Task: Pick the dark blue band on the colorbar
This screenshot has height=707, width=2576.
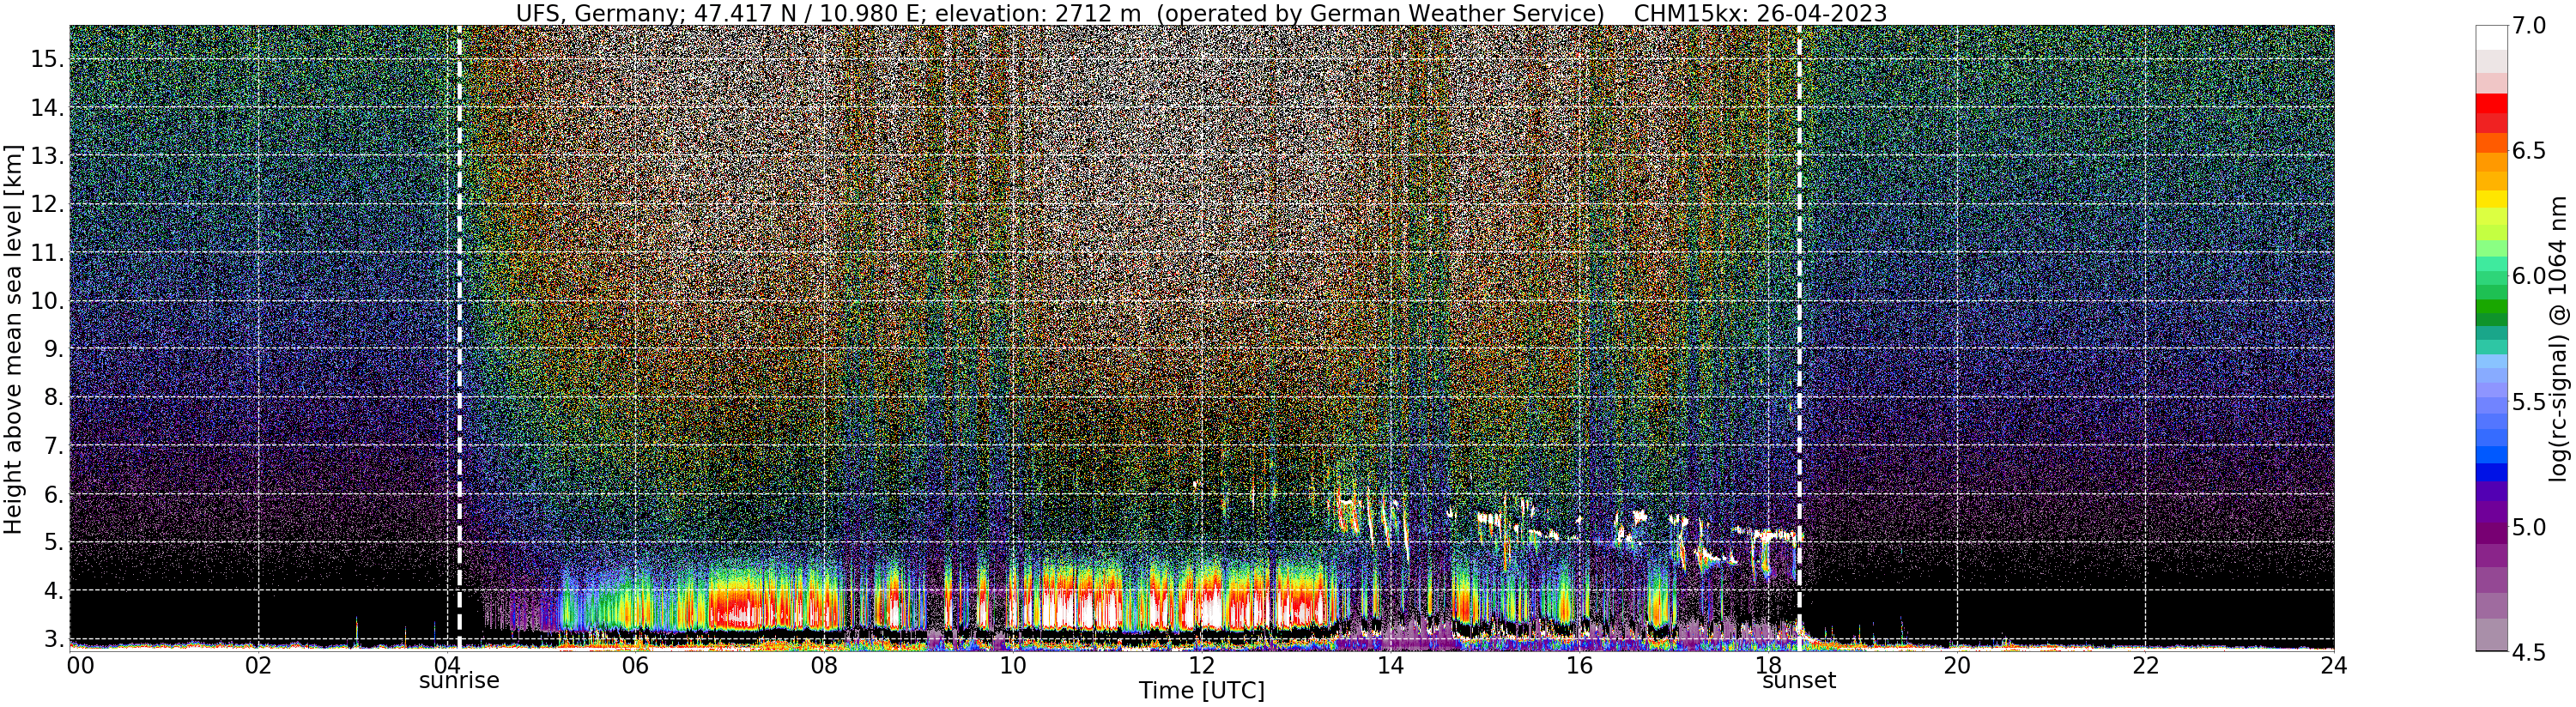Action: (x=2491, y=473)
